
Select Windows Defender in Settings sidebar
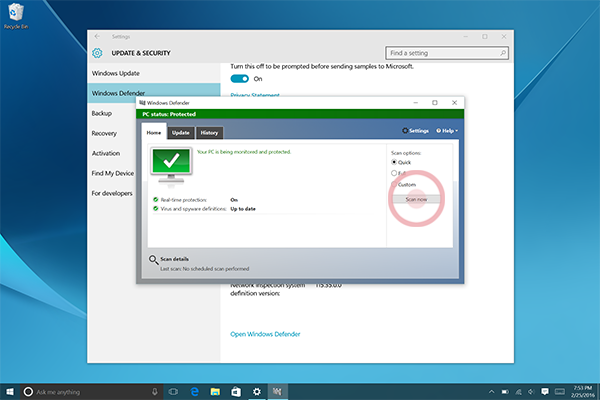coord(153,93)
